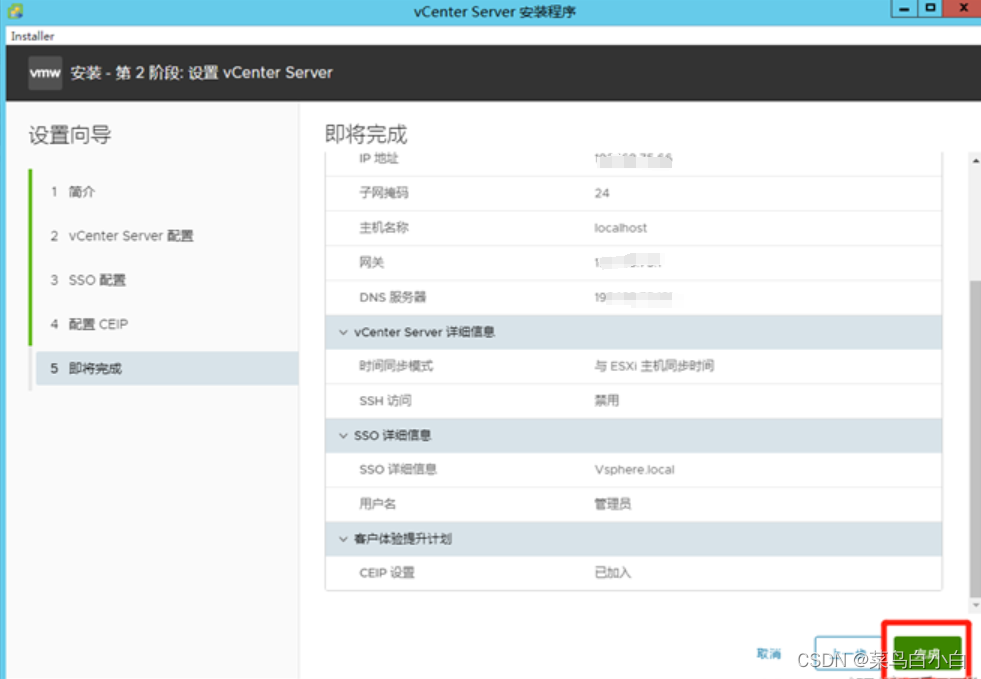Select the subnet mask value 24
Screen dimensions: 981x679
click(x=602, y=193)
